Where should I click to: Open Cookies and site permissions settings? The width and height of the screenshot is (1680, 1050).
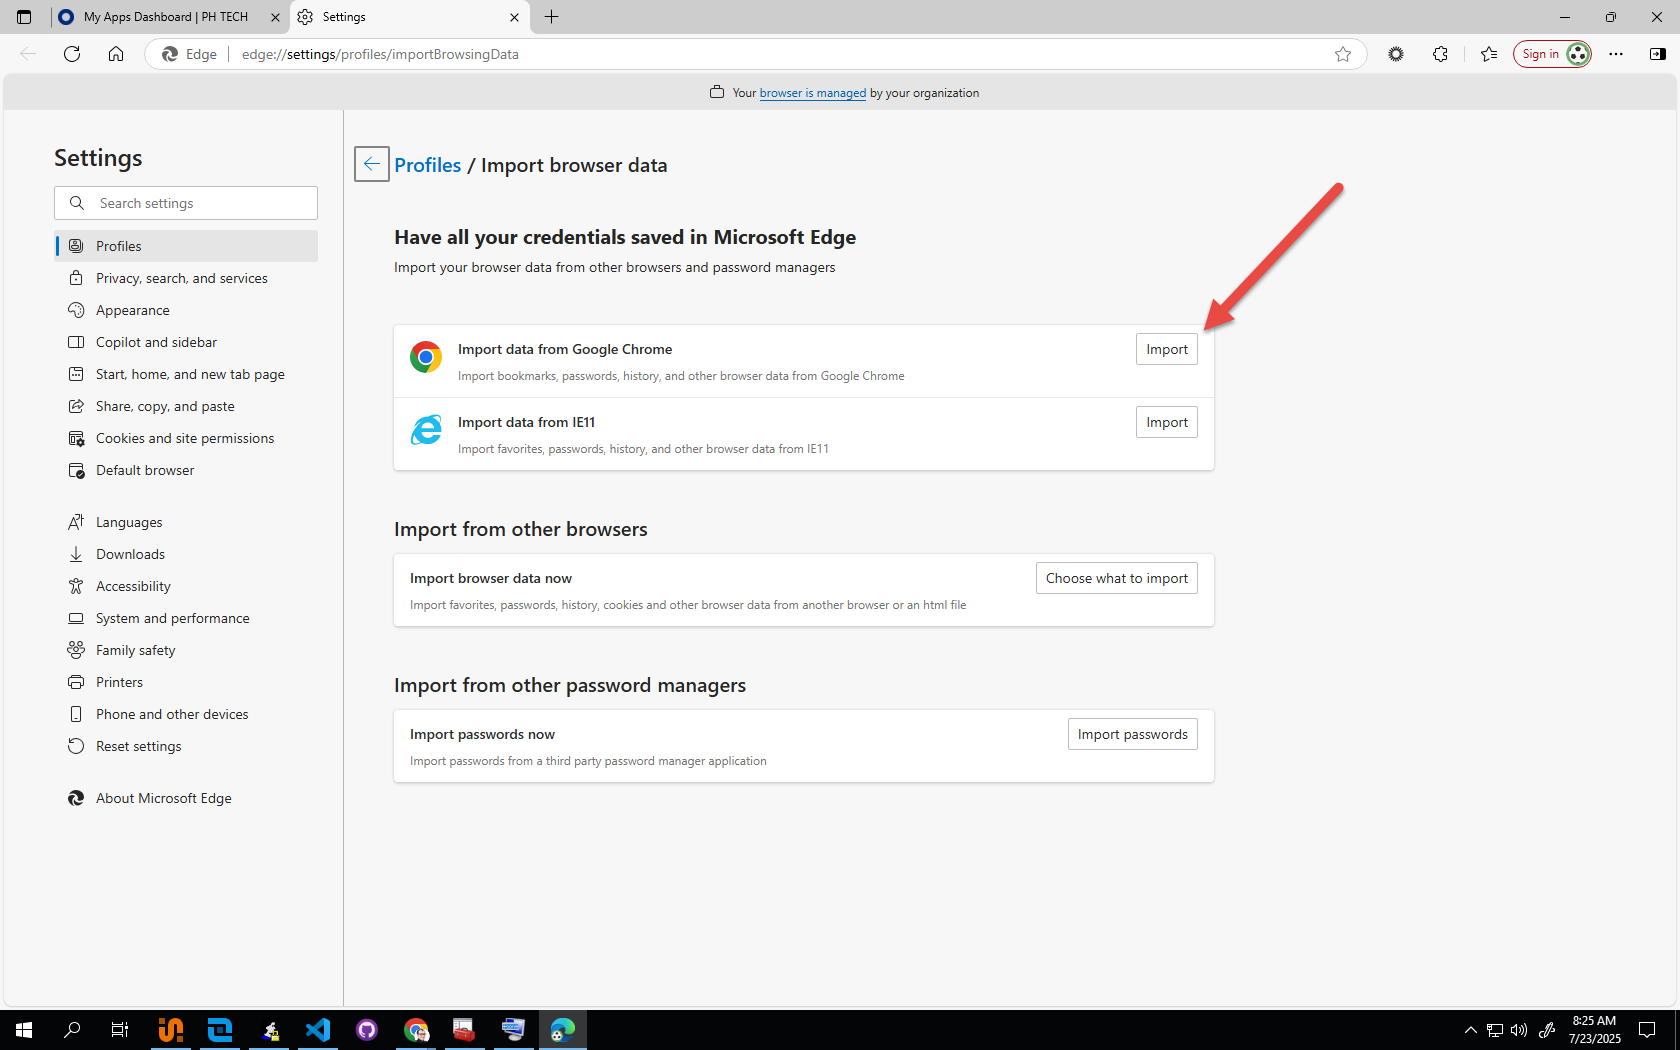(185, 437)
